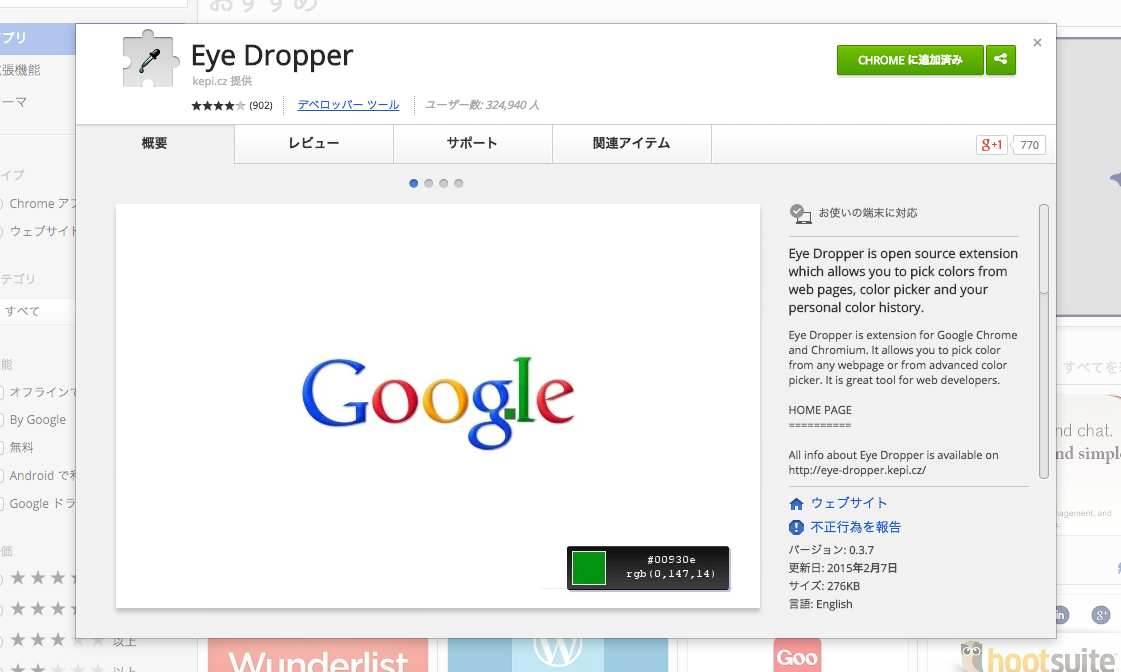
Task: Click the サイズ: 276KB text
Action: pyautogui.click(x=824, y=586)
